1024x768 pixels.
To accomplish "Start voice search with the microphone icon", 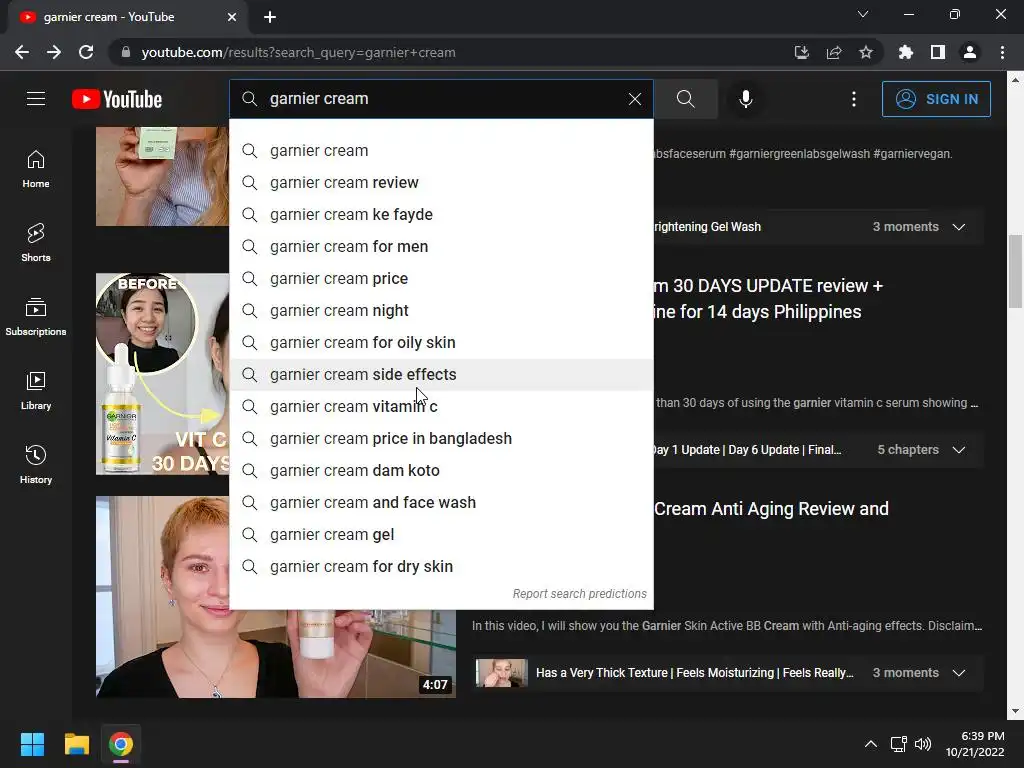I will pos(746,99).
